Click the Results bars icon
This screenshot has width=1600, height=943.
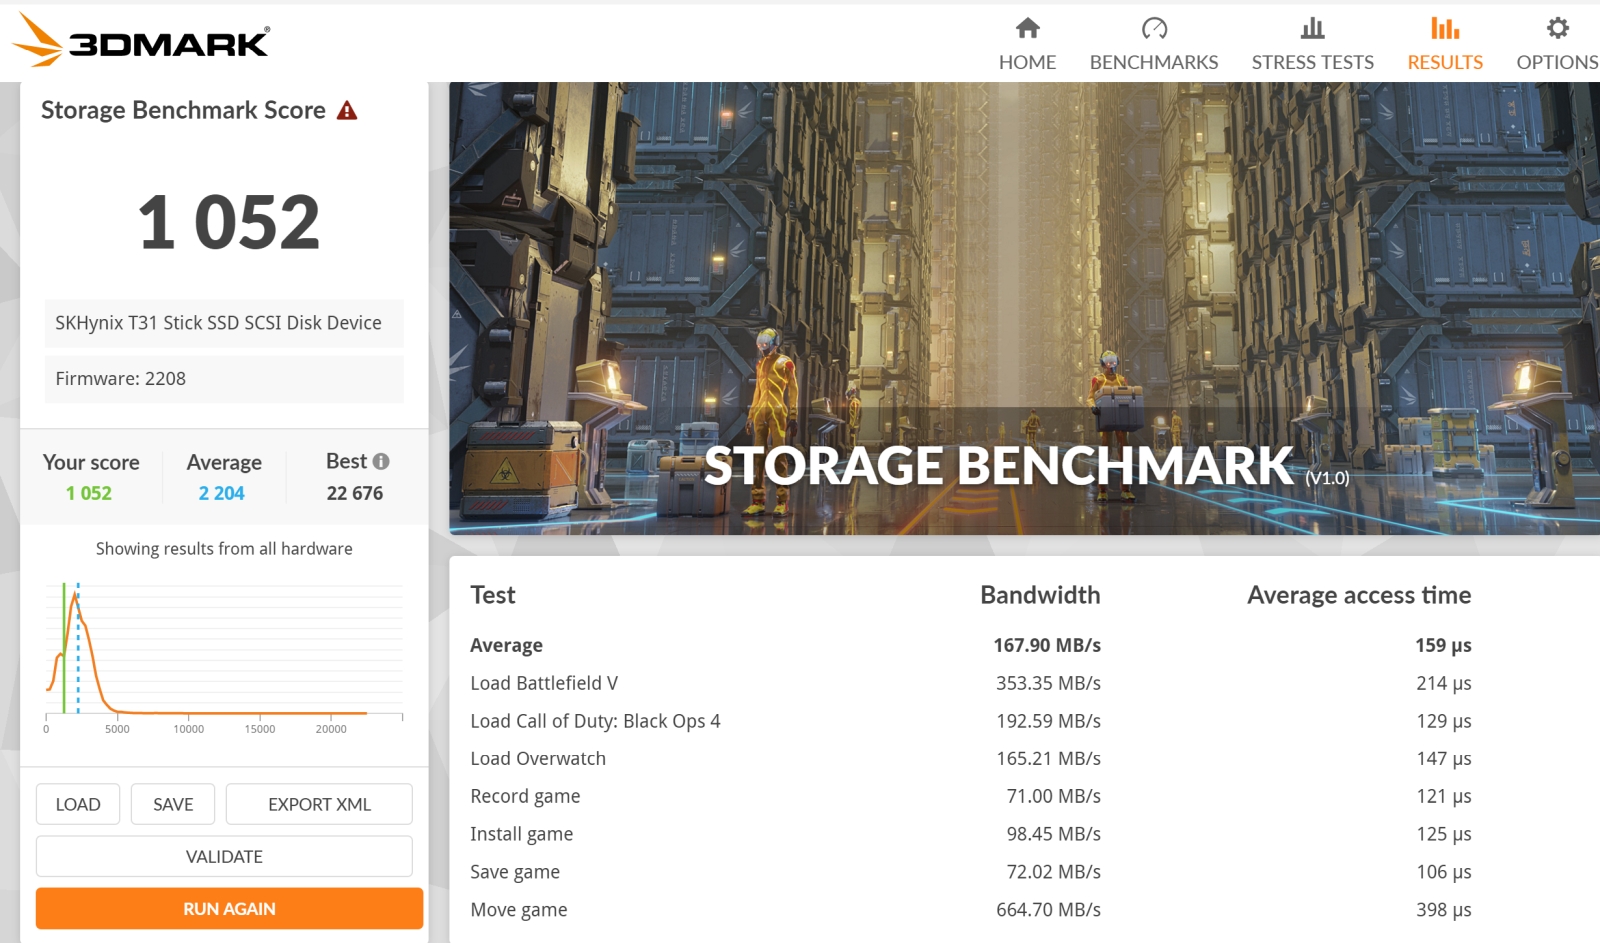1445,28
